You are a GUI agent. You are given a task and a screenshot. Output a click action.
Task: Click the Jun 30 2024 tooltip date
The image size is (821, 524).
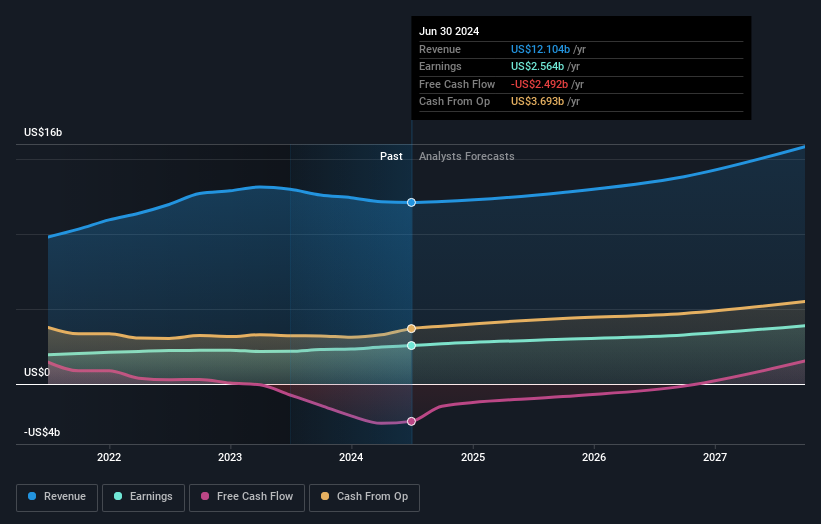[x=449, y=31]
